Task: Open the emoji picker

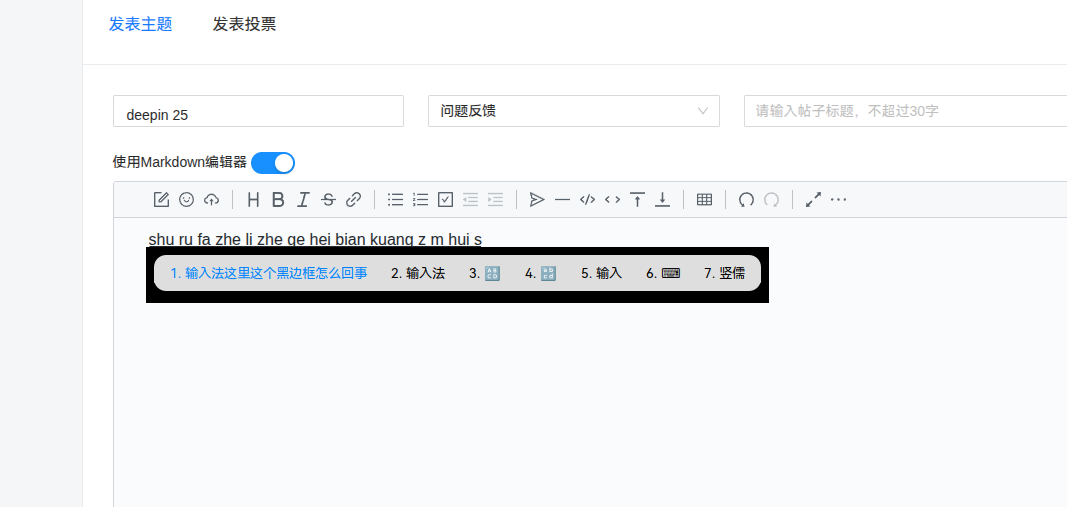Action: (186, 199)
